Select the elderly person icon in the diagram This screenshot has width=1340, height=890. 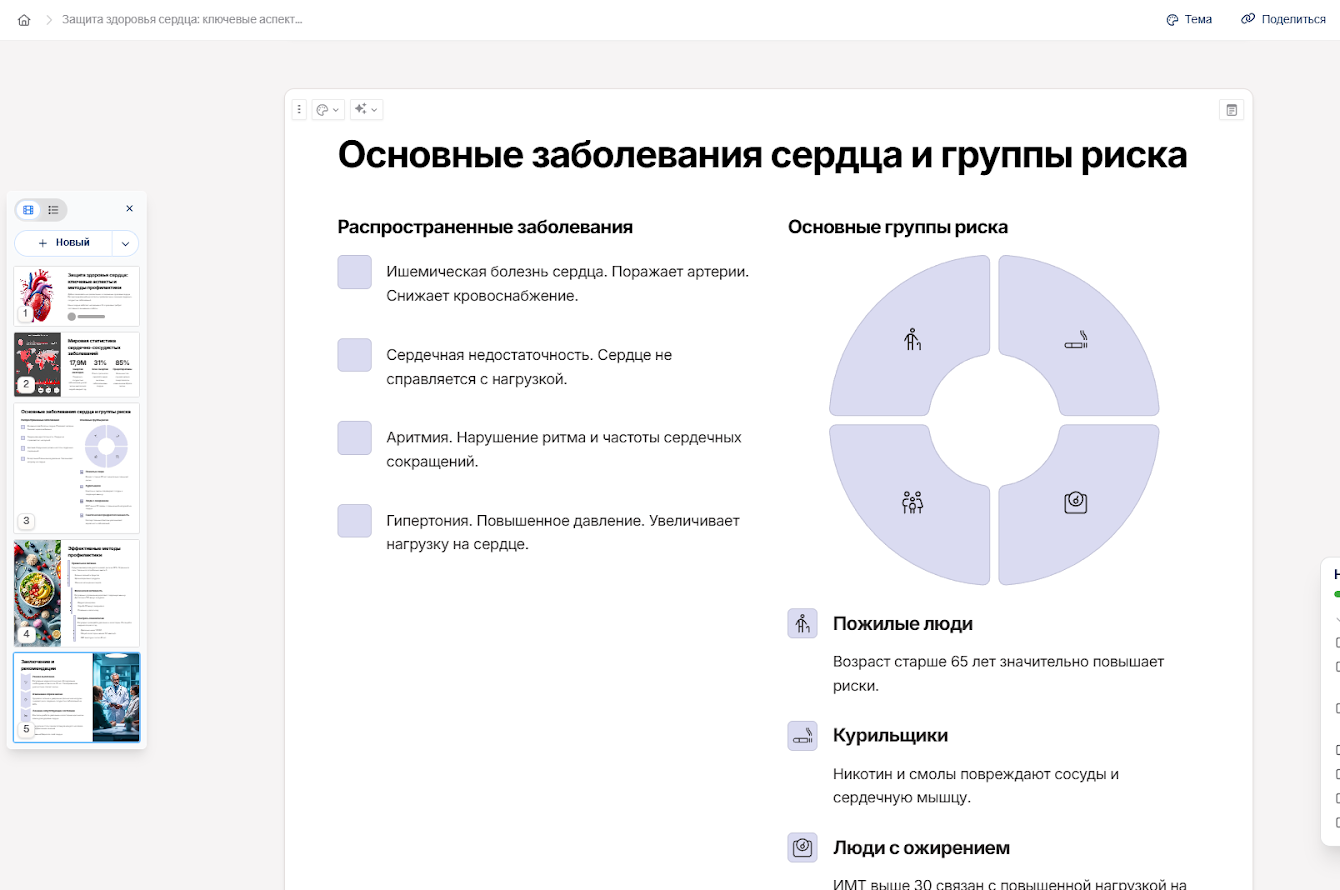911,340
